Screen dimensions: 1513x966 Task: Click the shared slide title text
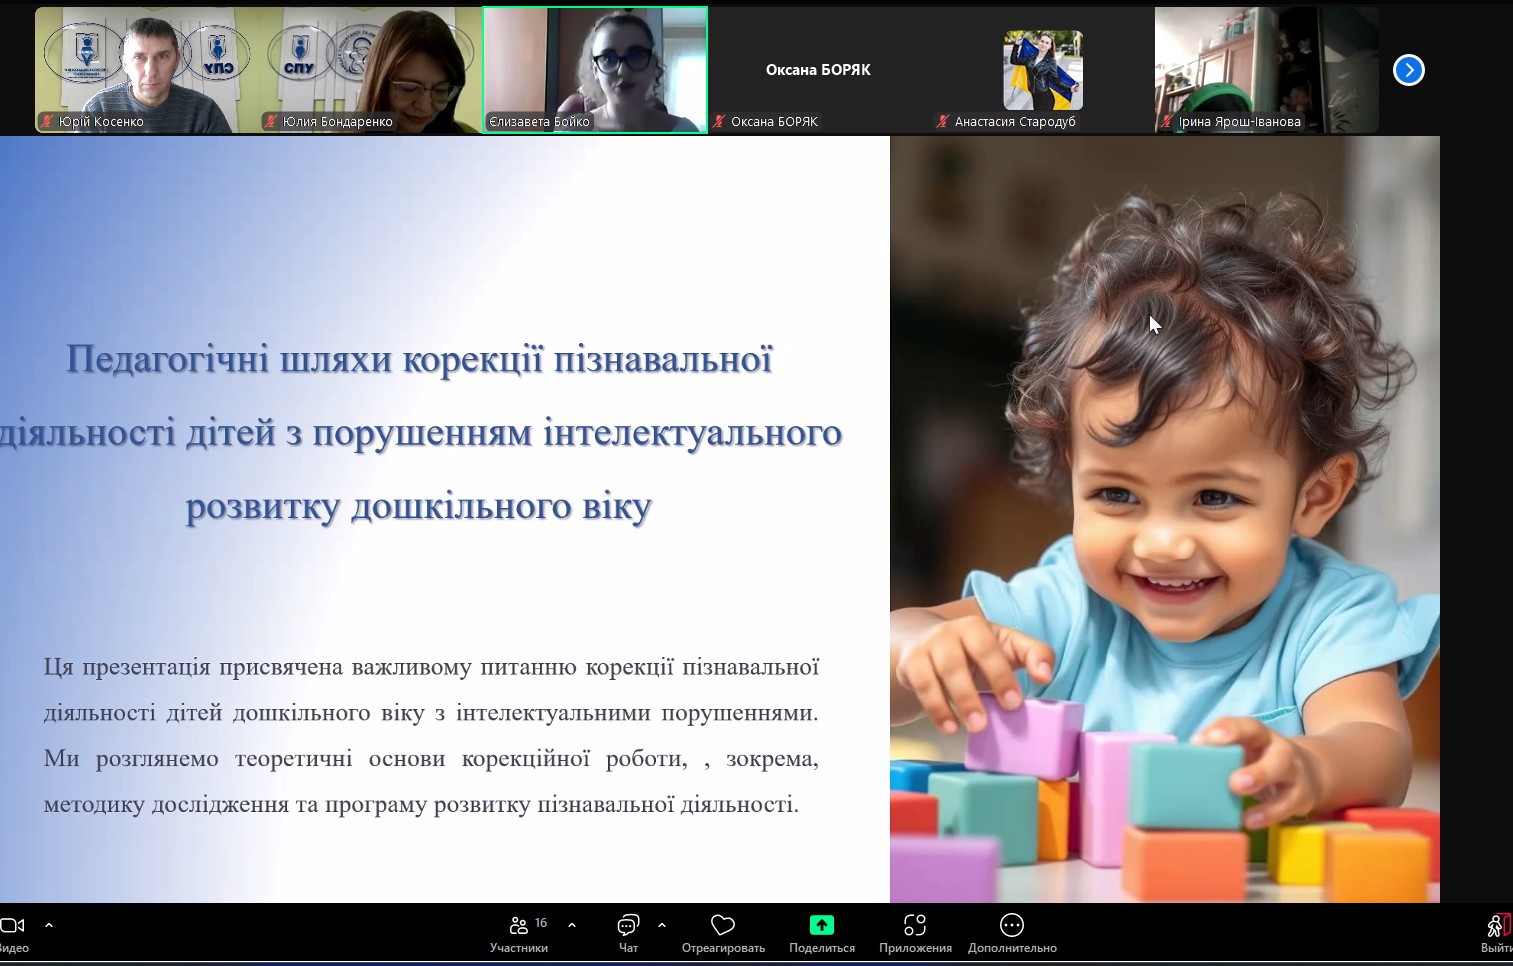(x=420, y=432)
